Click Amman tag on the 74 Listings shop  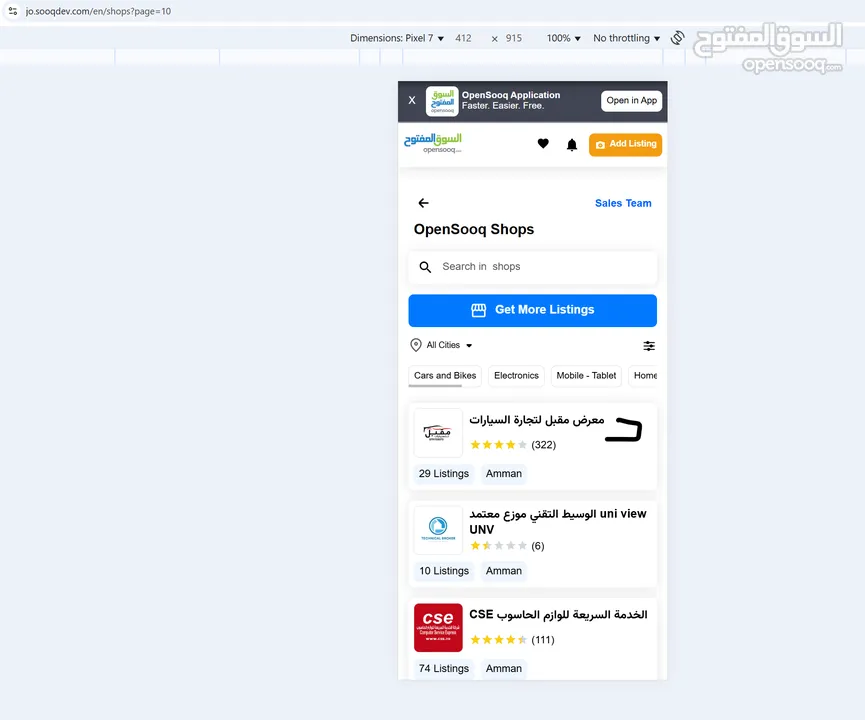click(x=504, y=669)
